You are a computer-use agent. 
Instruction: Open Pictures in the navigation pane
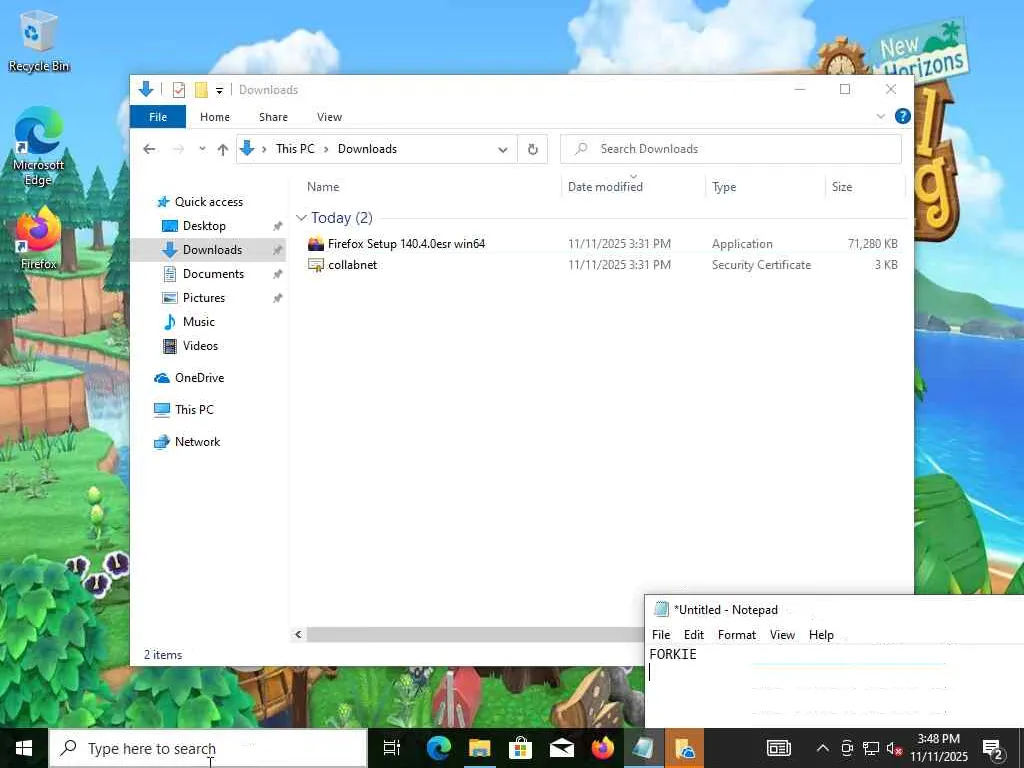pyautogui.click(x=204, y=298)
